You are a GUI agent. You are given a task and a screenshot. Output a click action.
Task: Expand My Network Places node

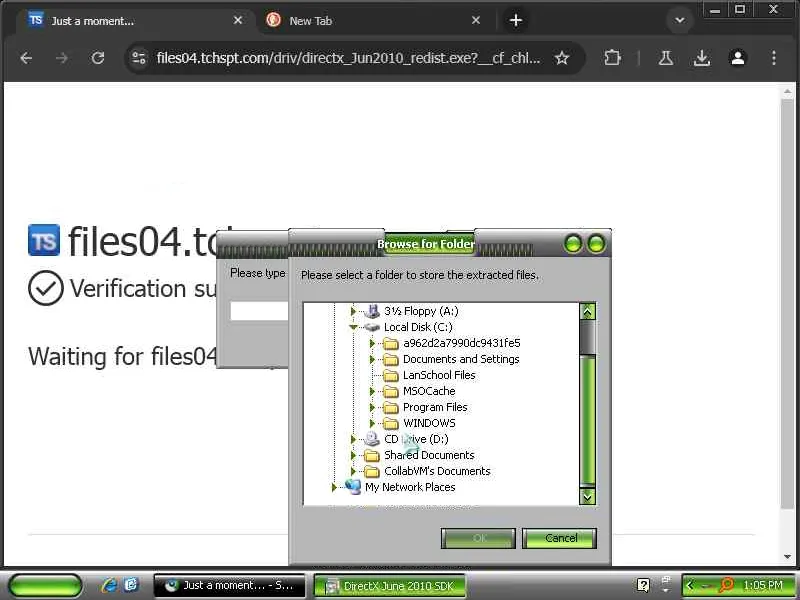pyautogui.click(x=334, y=487)
